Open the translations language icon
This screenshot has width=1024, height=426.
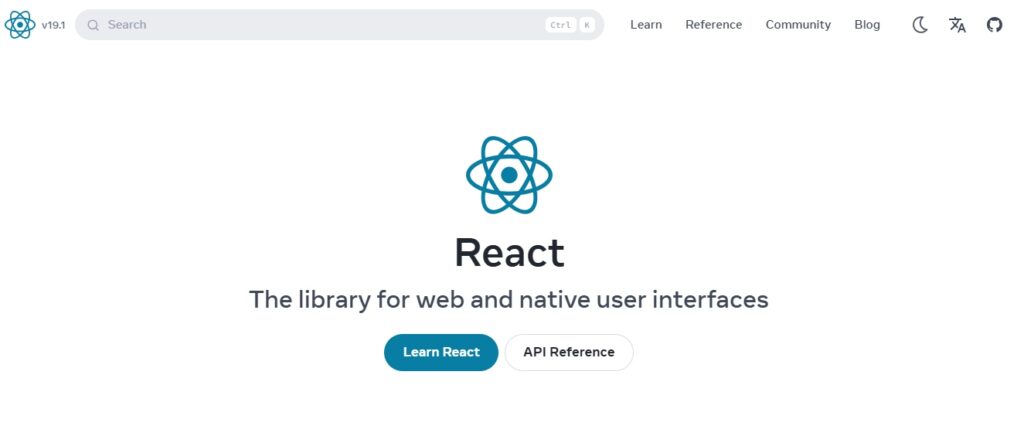pos(957,25)
